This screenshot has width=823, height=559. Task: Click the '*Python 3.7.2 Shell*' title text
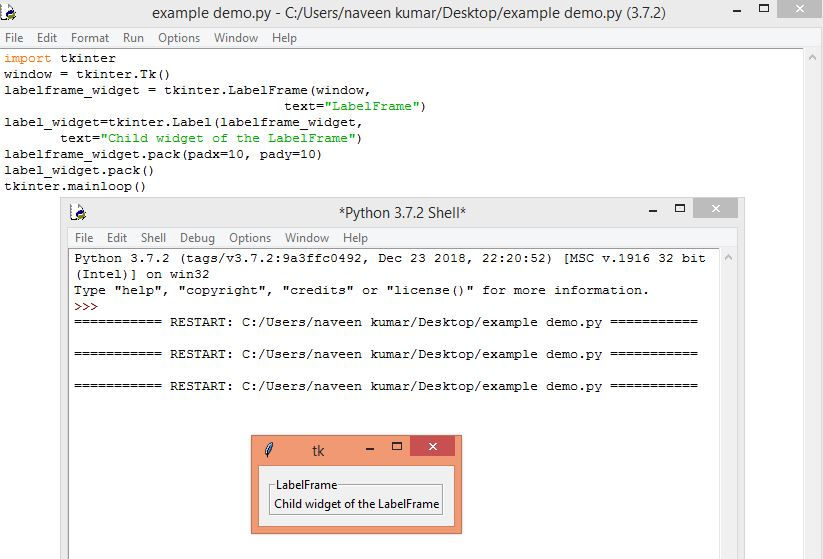[x=402, y=213]
